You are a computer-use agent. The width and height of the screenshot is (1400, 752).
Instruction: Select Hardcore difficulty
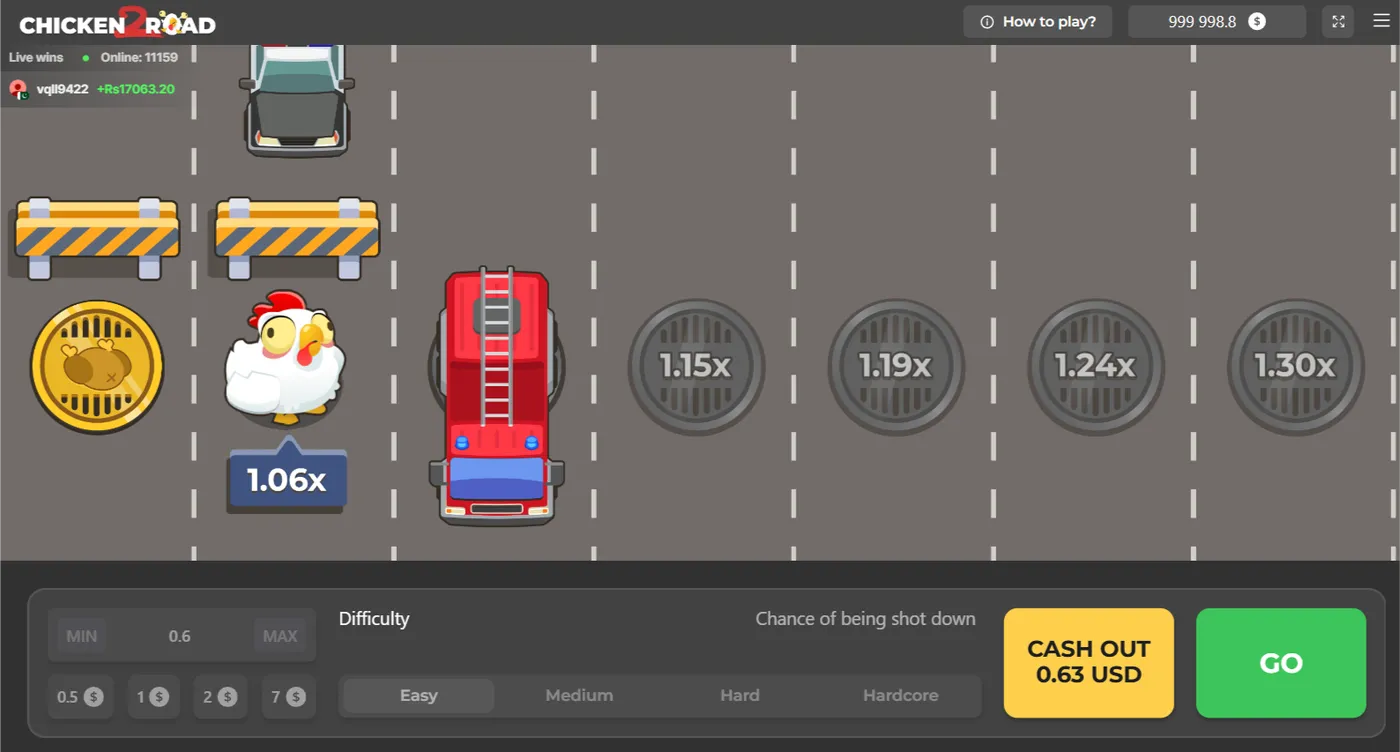coord(900,696)
